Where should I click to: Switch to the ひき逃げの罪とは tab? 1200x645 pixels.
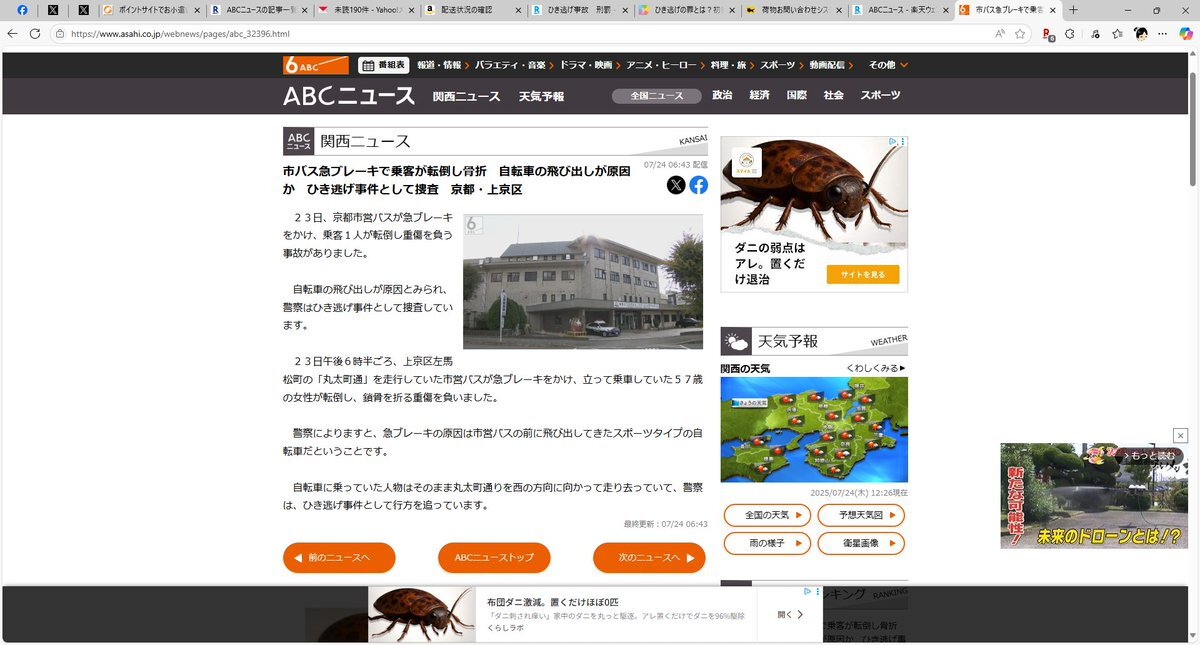[687, 10]
